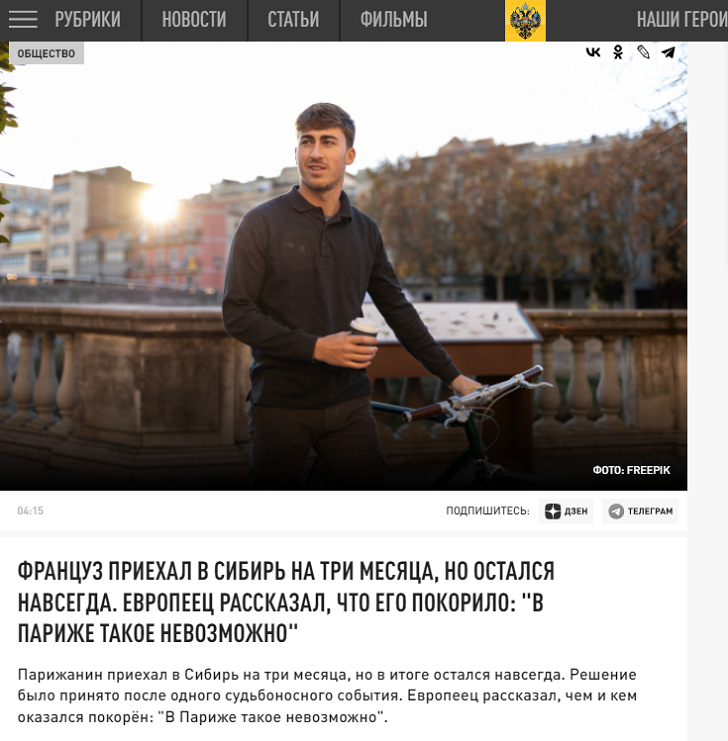Click the Dzen star icon

[x=552, y=511]
